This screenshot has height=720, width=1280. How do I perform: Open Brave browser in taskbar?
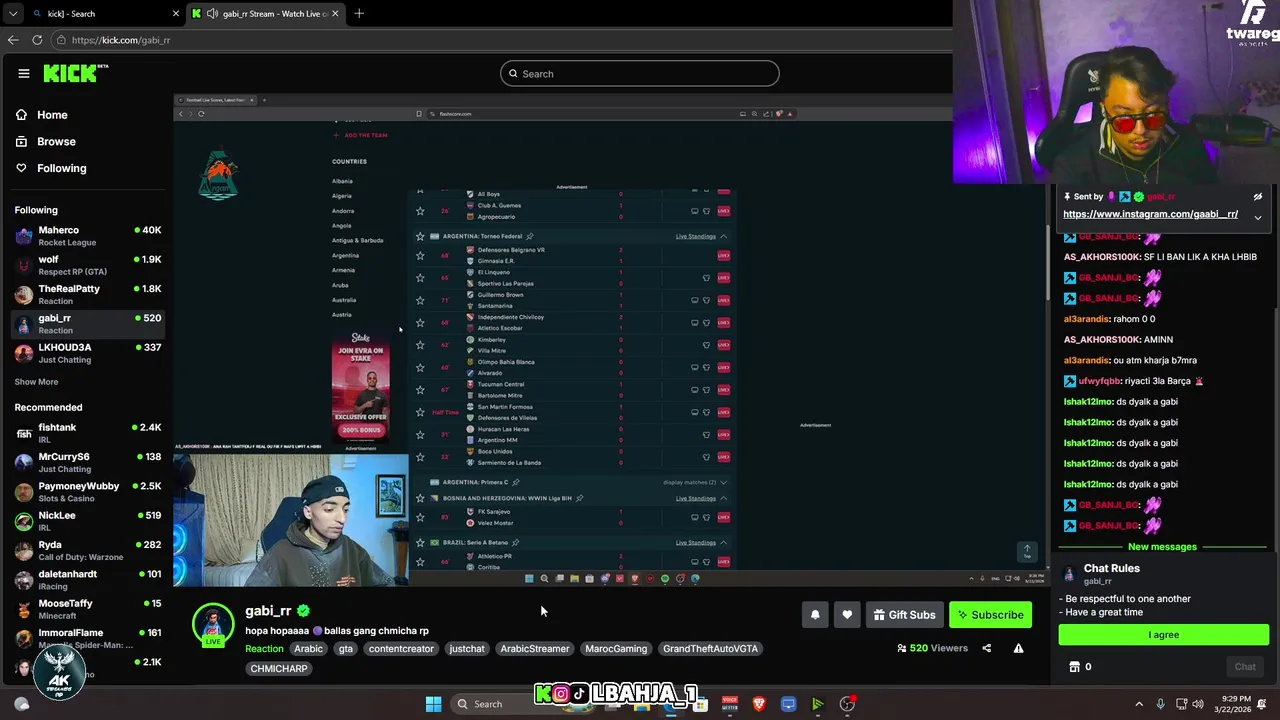point(759,704)
